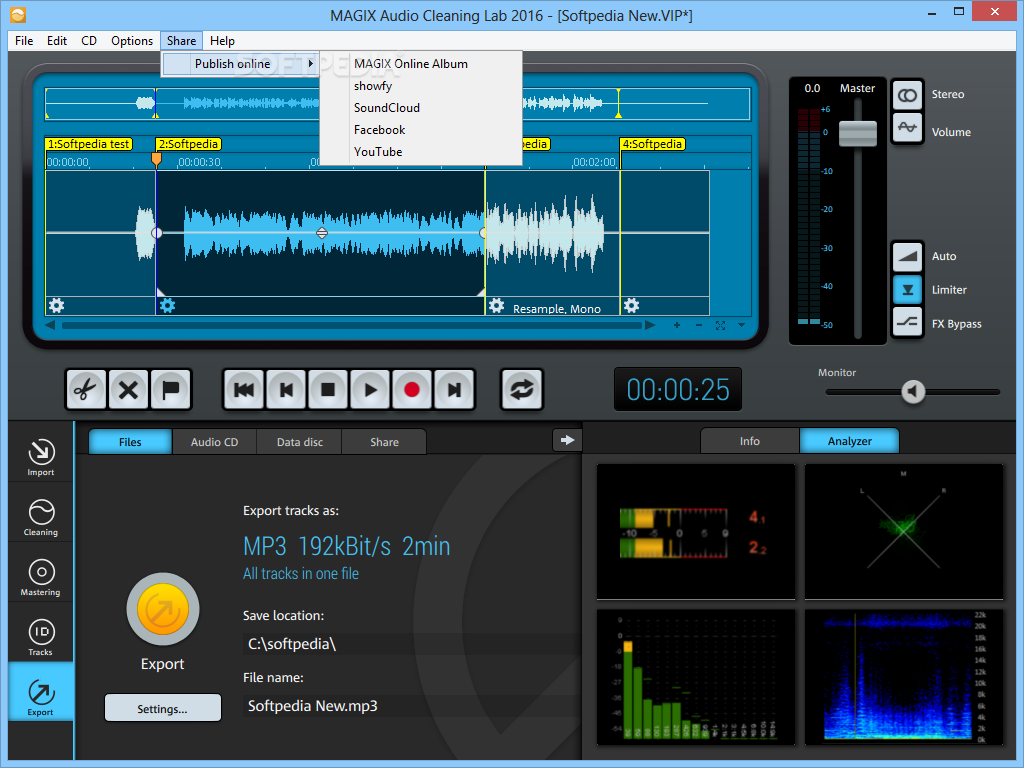Viewport: 1024px width, 768px height.
Task: Click the Monitor volume slider knob
Action: click(913, 392)
